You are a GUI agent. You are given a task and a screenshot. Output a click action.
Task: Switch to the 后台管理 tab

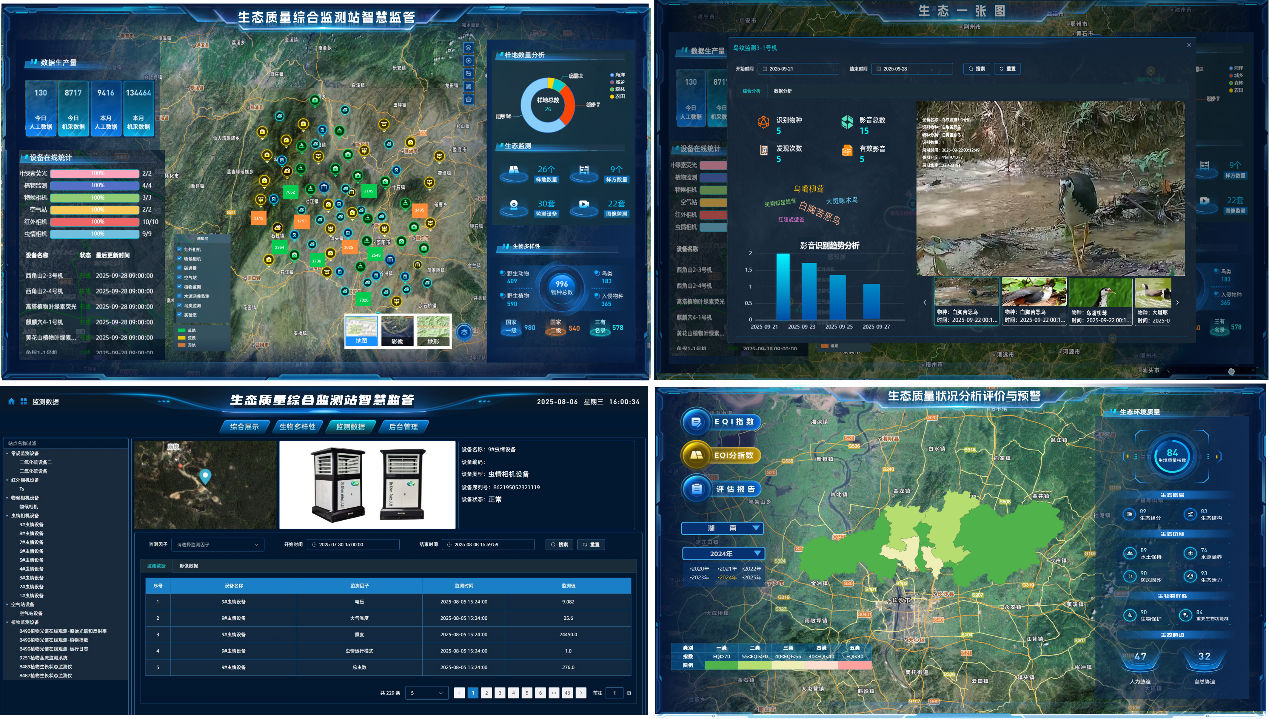[x=403, y=427]
